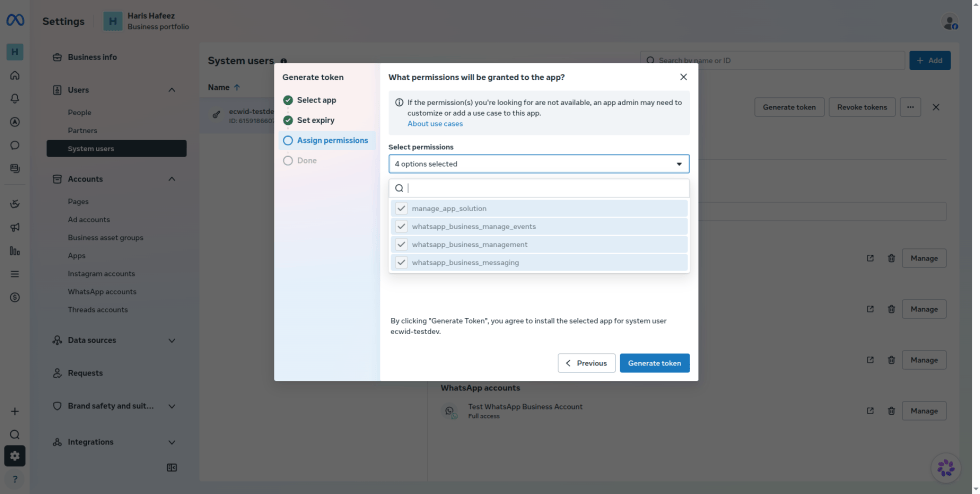This screenshot has width=980, height=494.
Task: Open the megaphone ads icon
Action: [x=15, y=228]
